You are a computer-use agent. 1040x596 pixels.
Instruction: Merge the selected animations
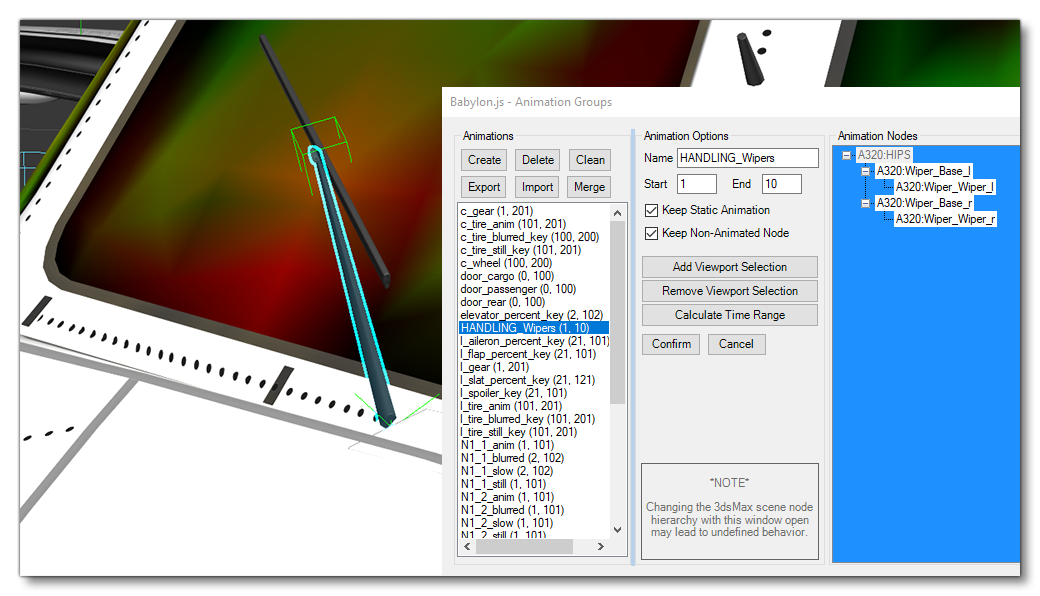click(x=589, y=186)
